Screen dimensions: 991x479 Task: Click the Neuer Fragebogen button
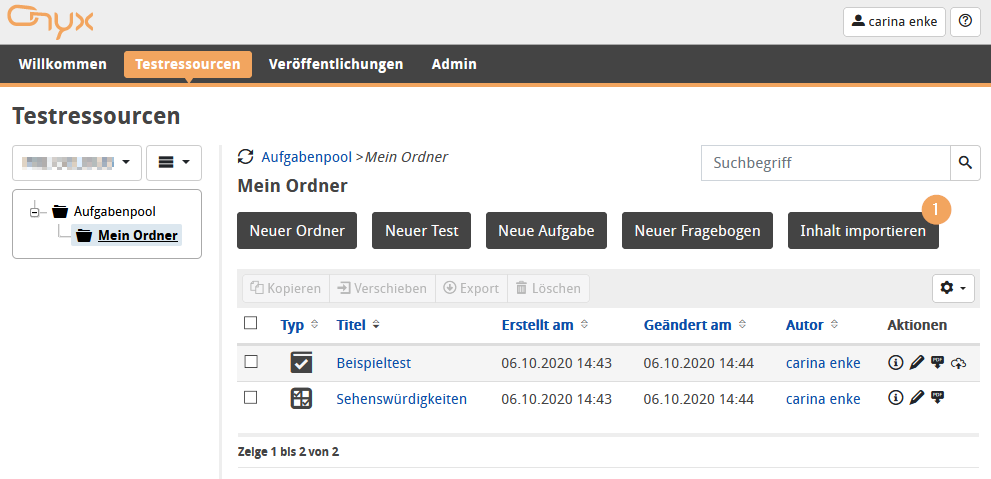[x=697, y=231]
